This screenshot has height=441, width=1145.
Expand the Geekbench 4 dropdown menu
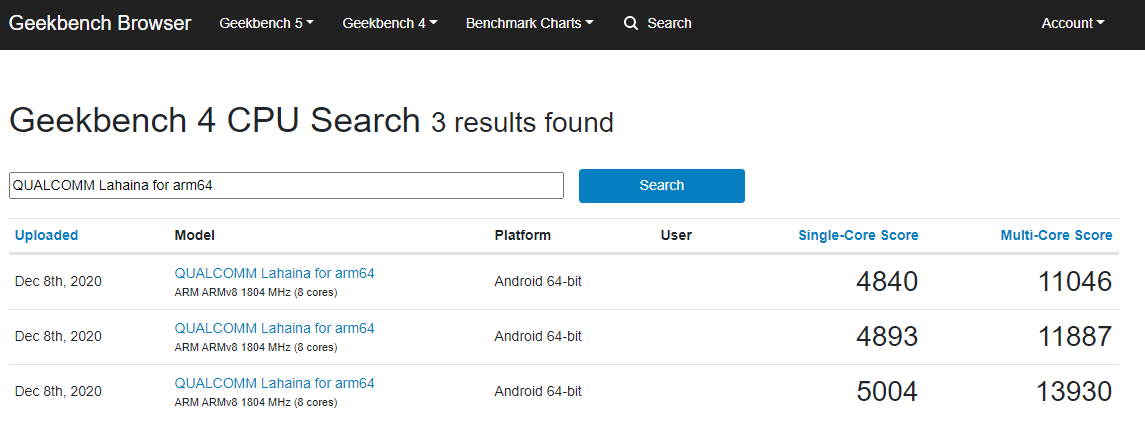(x=390, y=23)
